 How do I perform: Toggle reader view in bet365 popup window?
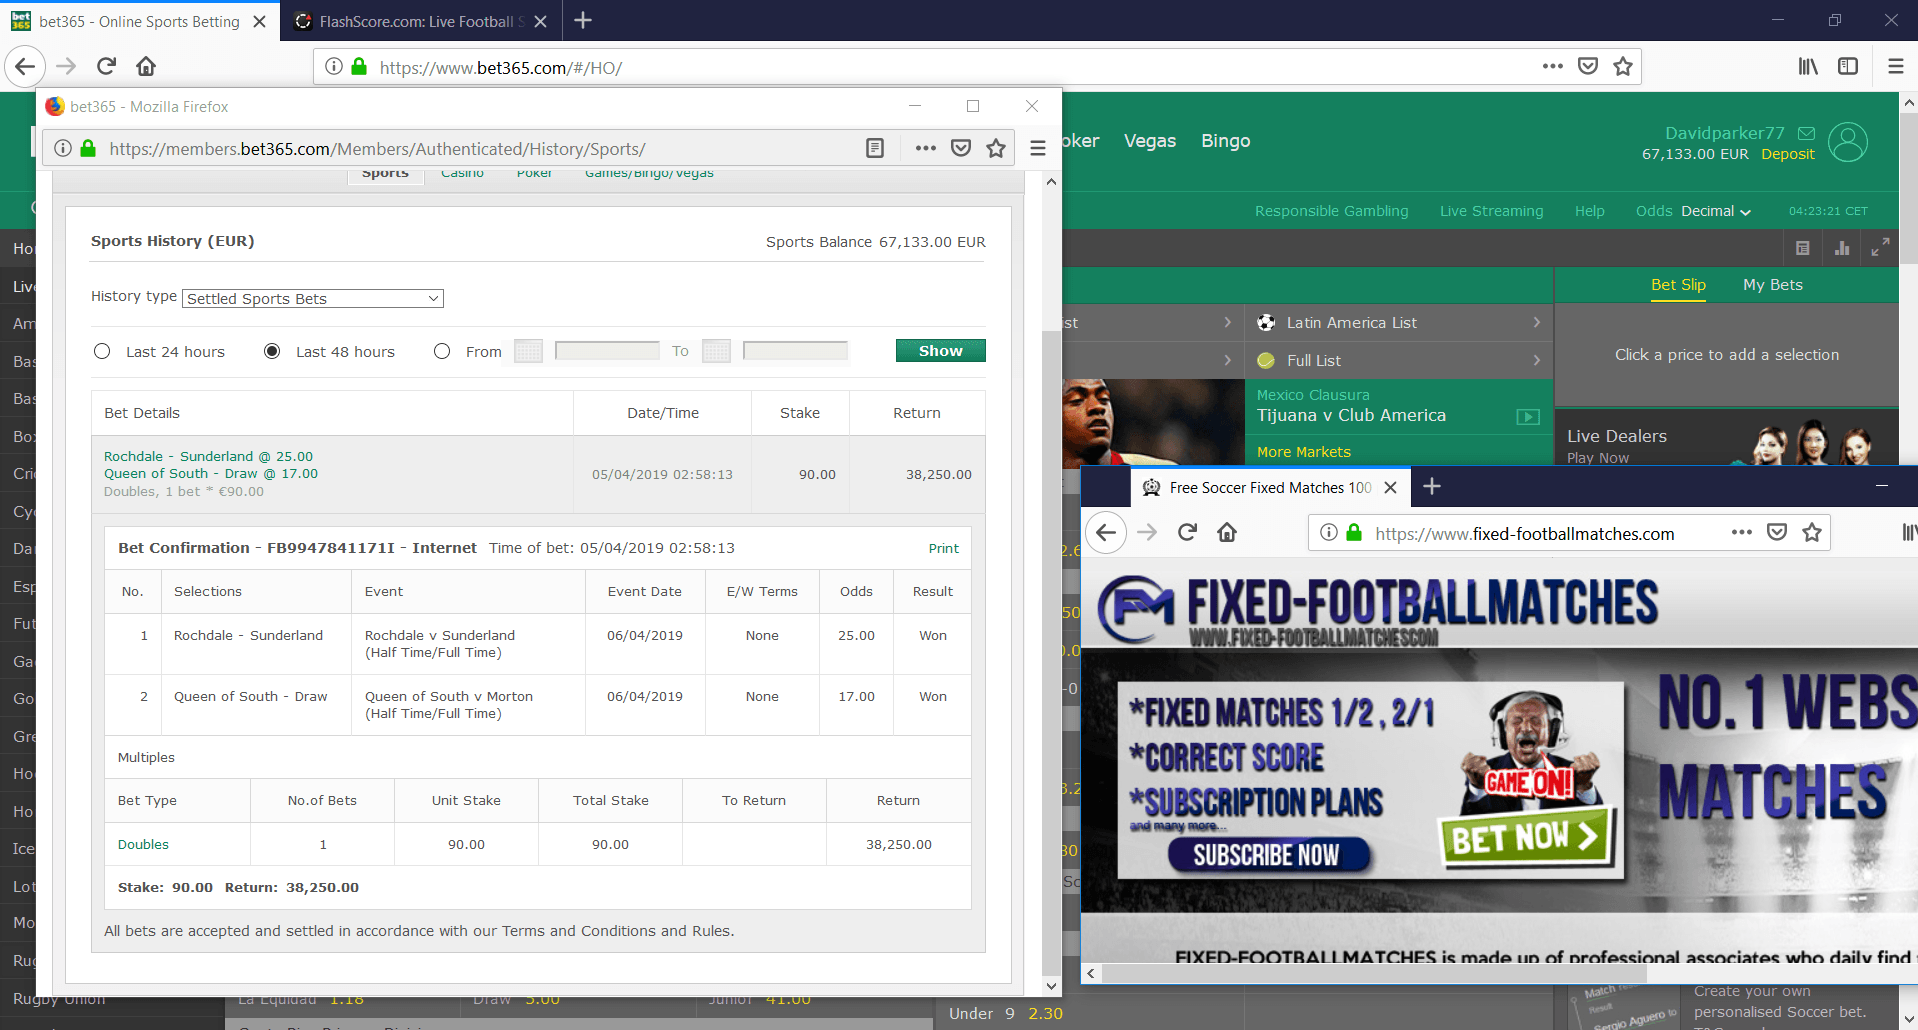point(875,148)
